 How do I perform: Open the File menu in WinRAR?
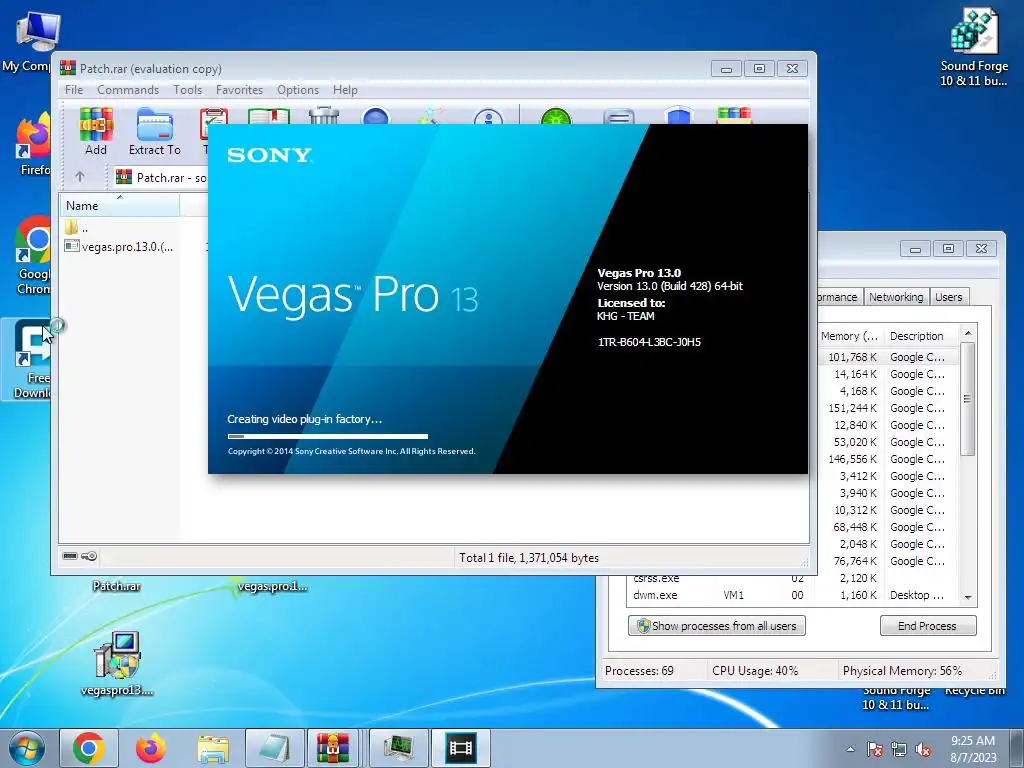74,89
